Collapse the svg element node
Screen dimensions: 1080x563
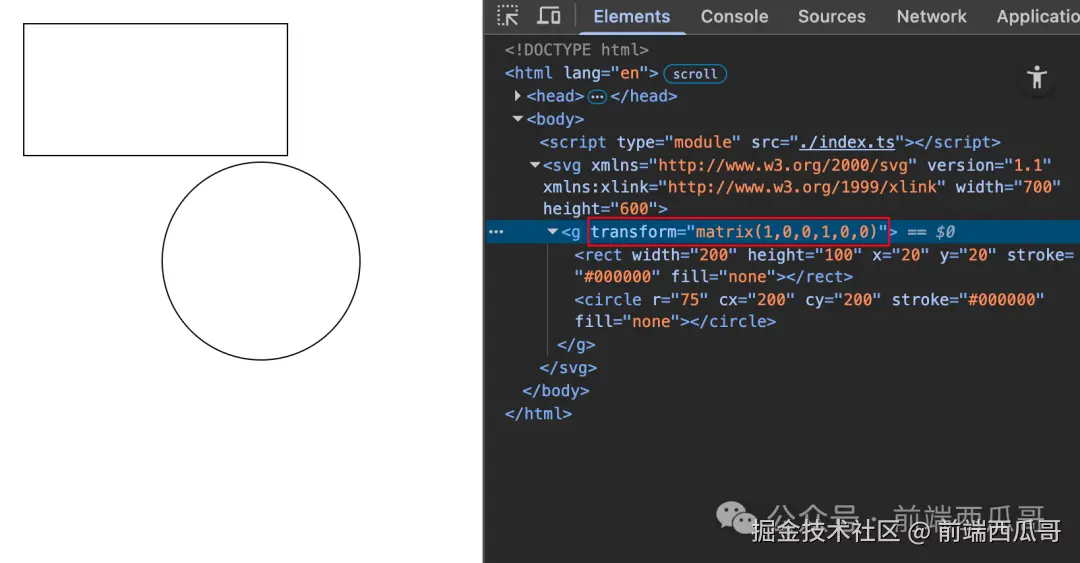pyautogui.click(x=534, y=165)
